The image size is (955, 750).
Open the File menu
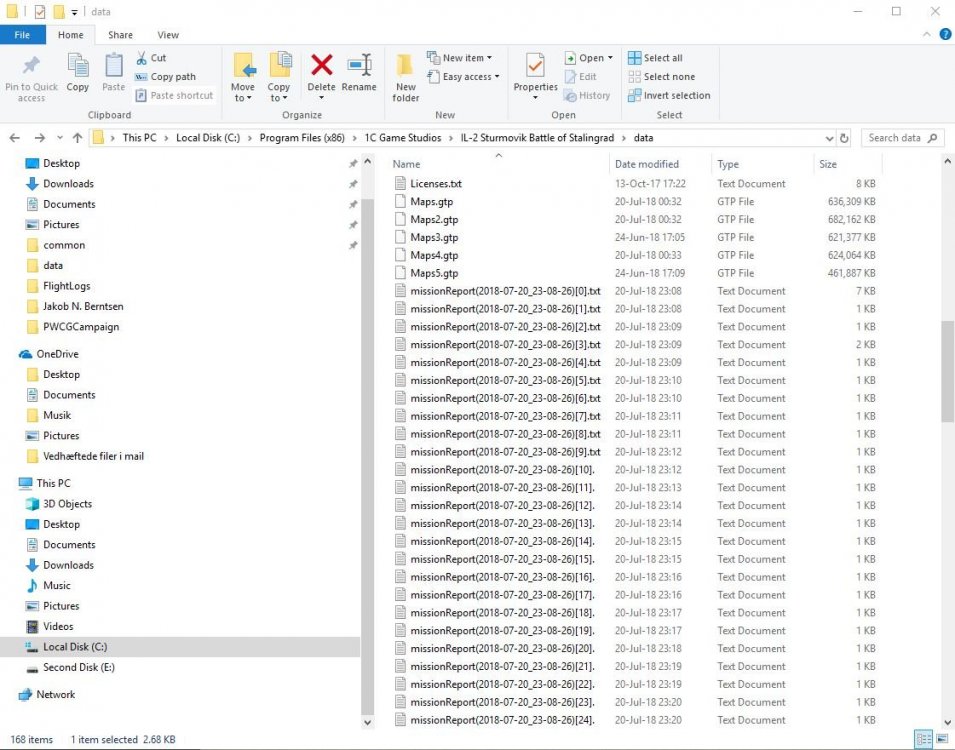point(22,35)
